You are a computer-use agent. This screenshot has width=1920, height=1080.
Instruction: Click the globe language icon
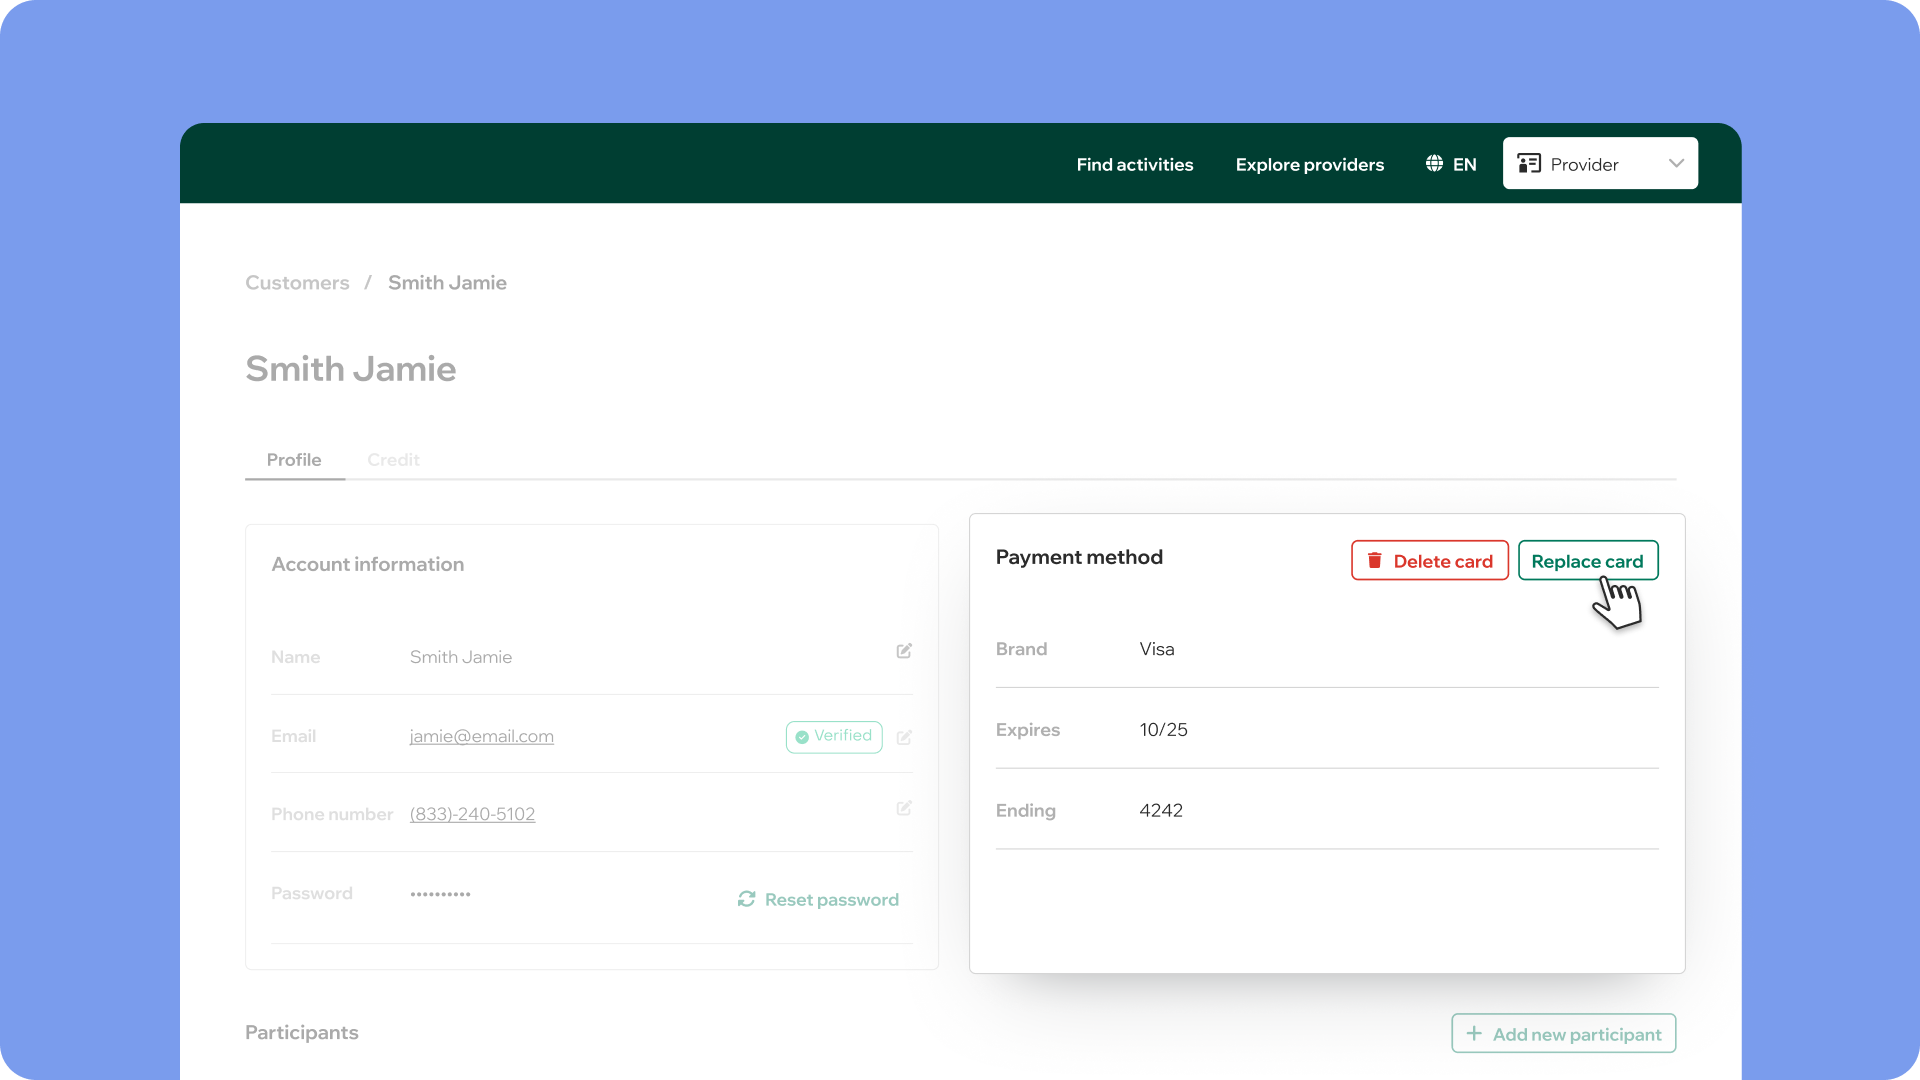pyautogui.click(x=1434, y=164)
